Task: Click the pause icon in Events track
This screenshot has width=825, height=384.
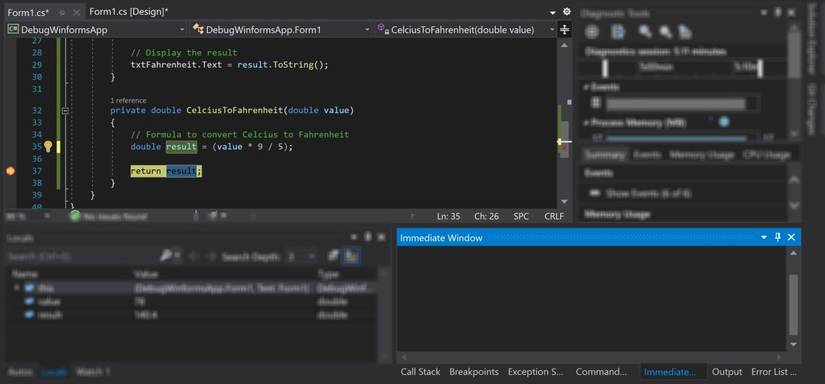Action: [596, 103]
